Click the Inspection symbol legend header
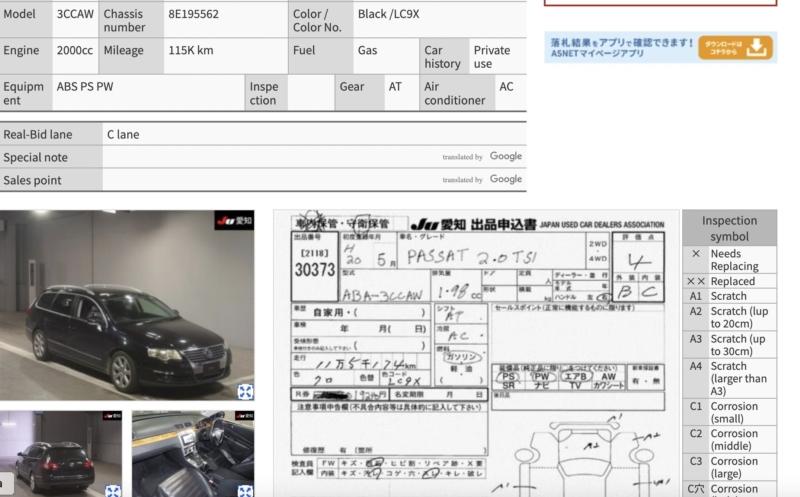 pos(728,228)
